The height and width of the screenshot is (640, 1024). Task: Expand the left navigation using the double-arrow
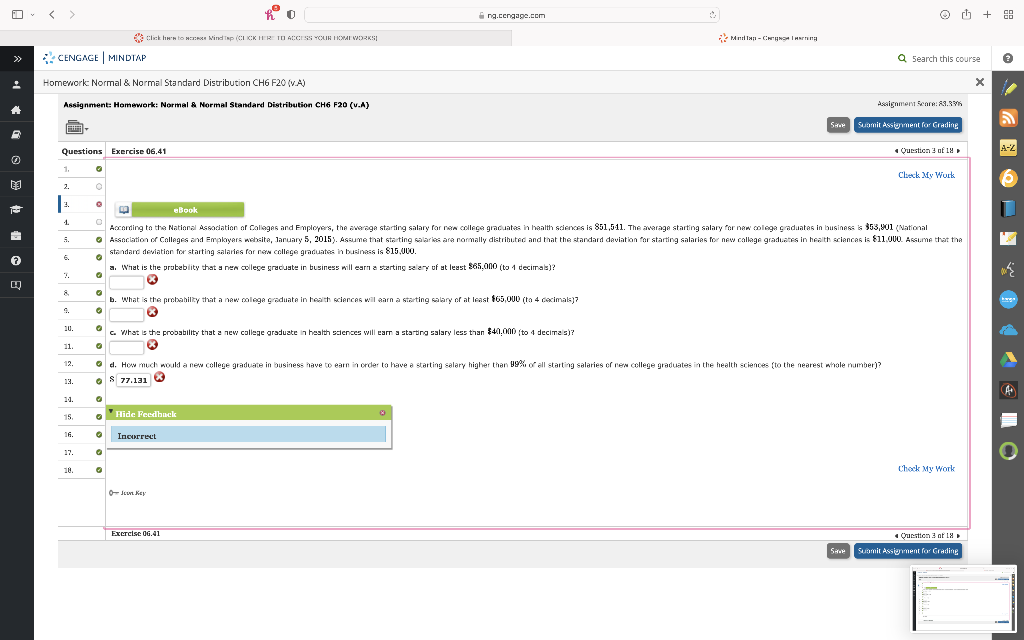click(x=15, y=58)
